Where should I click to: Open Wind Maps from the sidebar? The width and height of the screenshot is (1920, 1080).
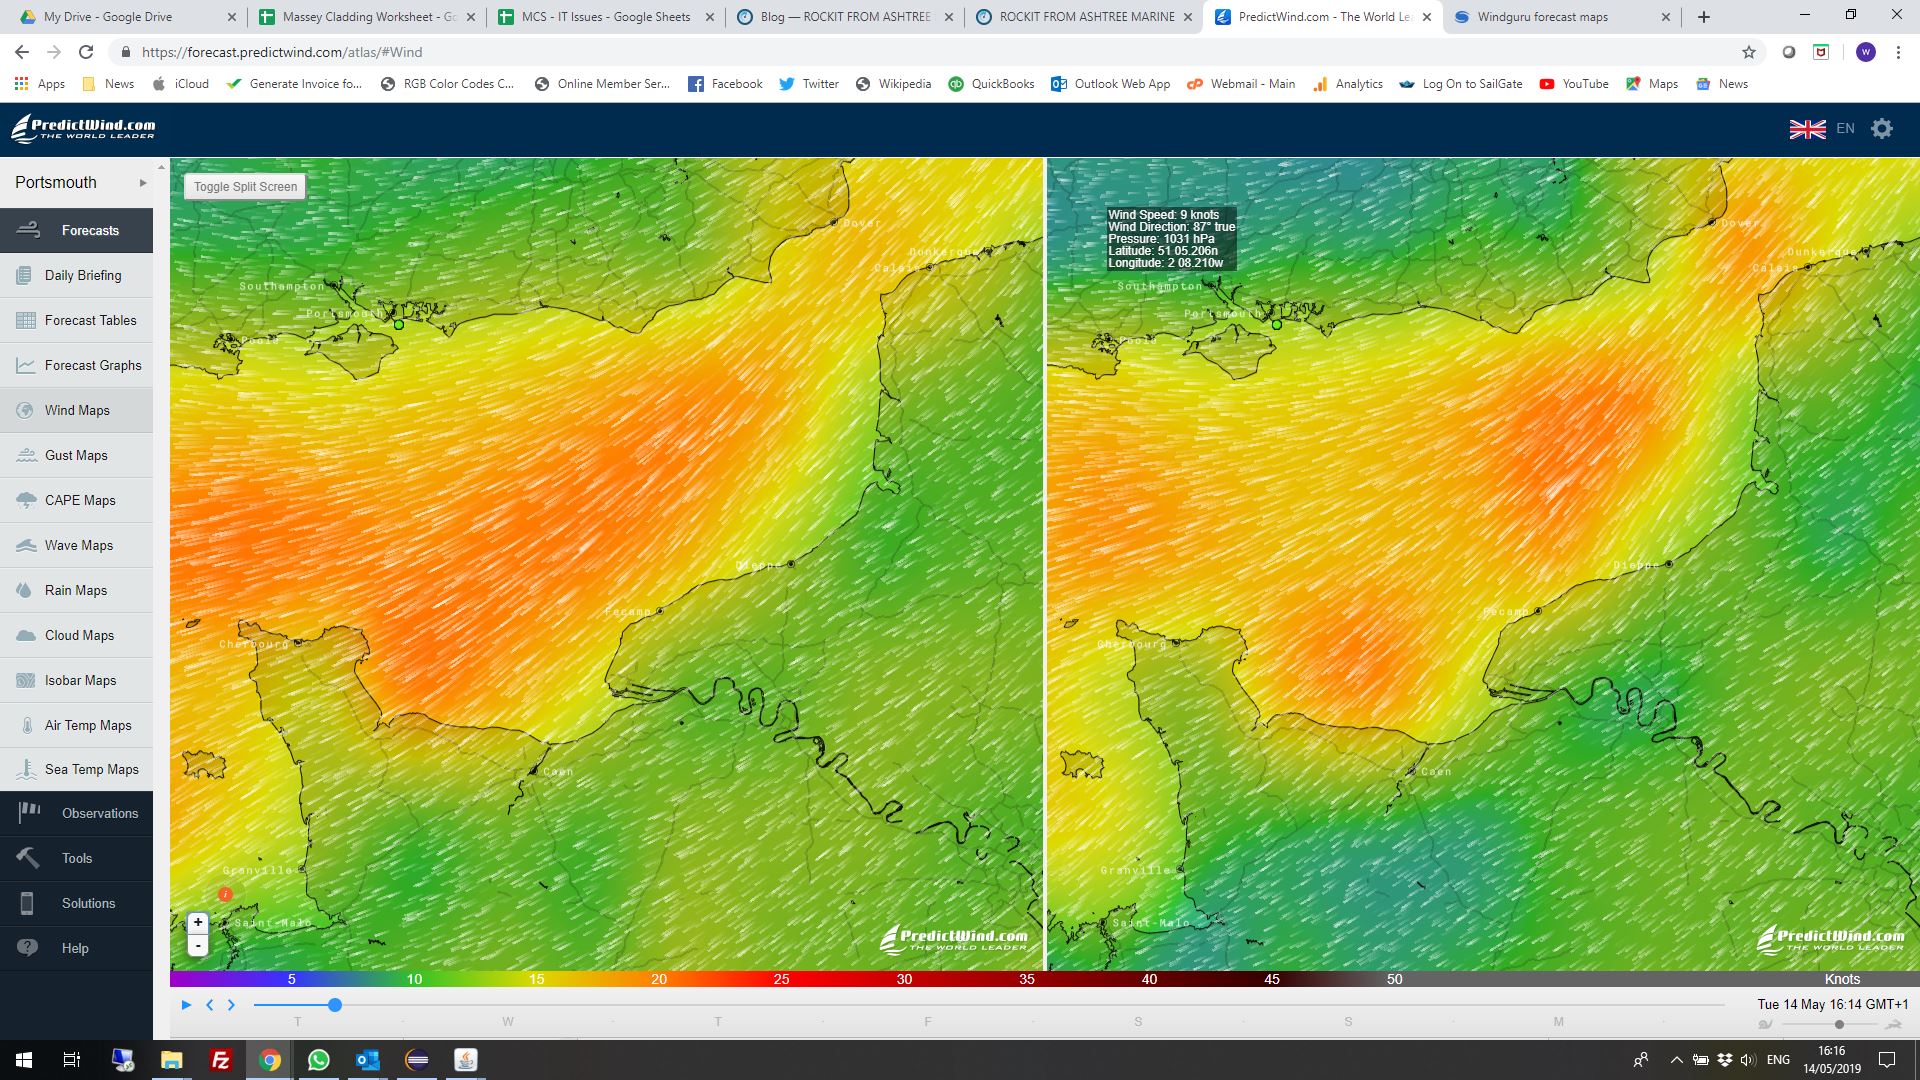coord(77,410)
